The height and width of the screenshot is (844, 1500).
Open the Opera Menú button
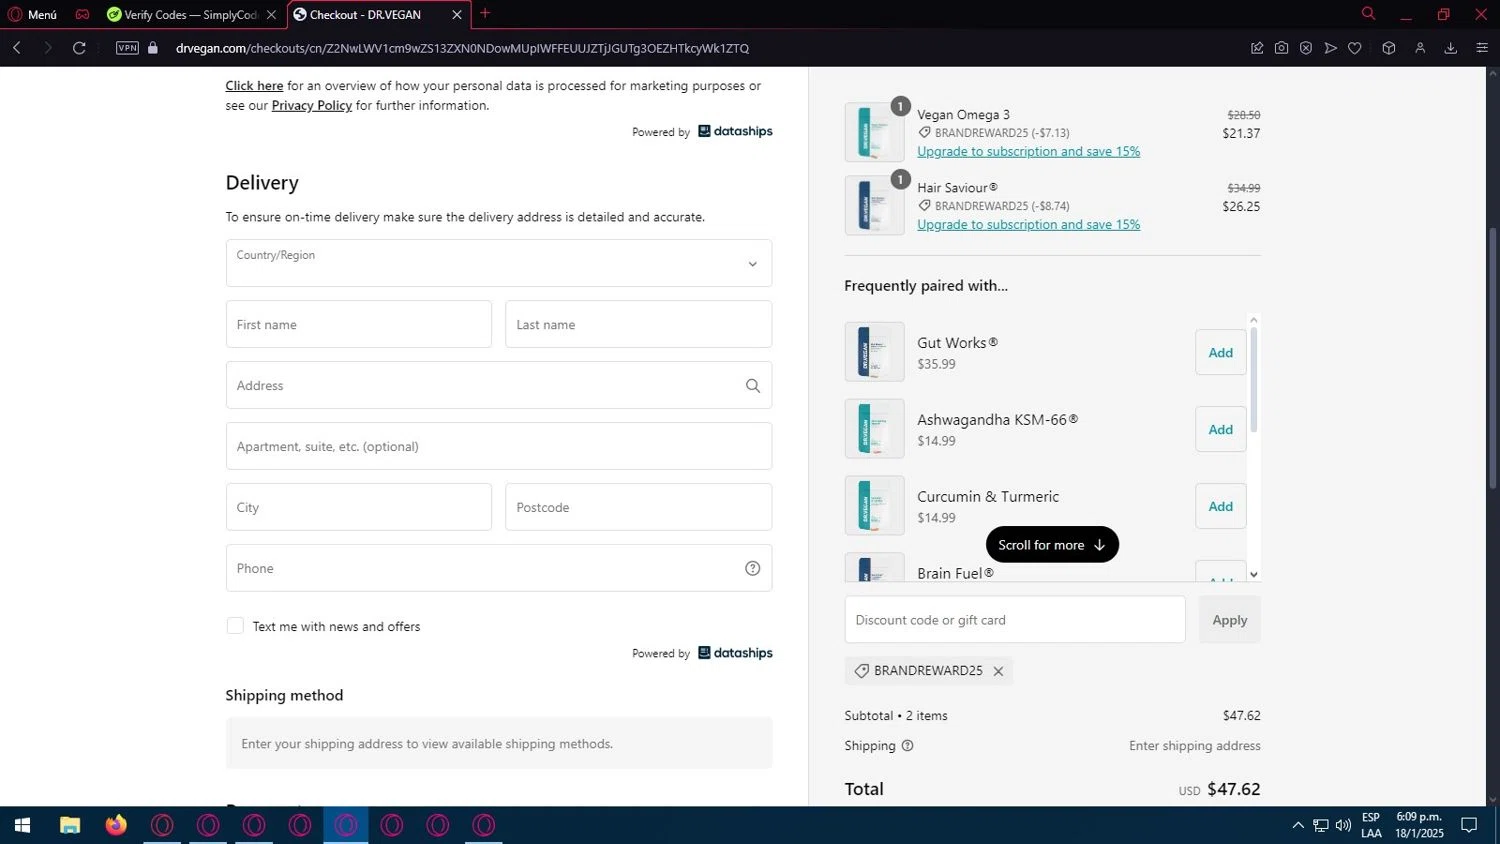(33, 14)
